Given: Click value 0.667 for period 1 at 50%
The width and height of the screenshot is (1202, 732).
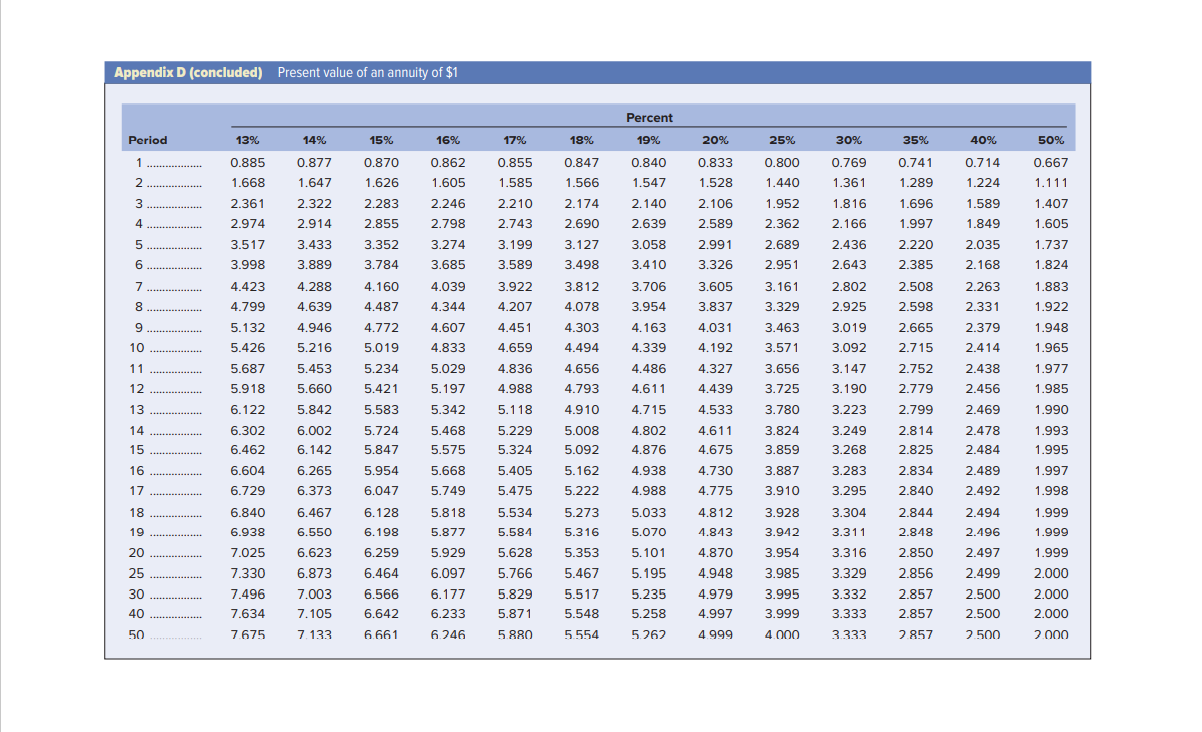Looking at the screenshot, I should 1050,162.
